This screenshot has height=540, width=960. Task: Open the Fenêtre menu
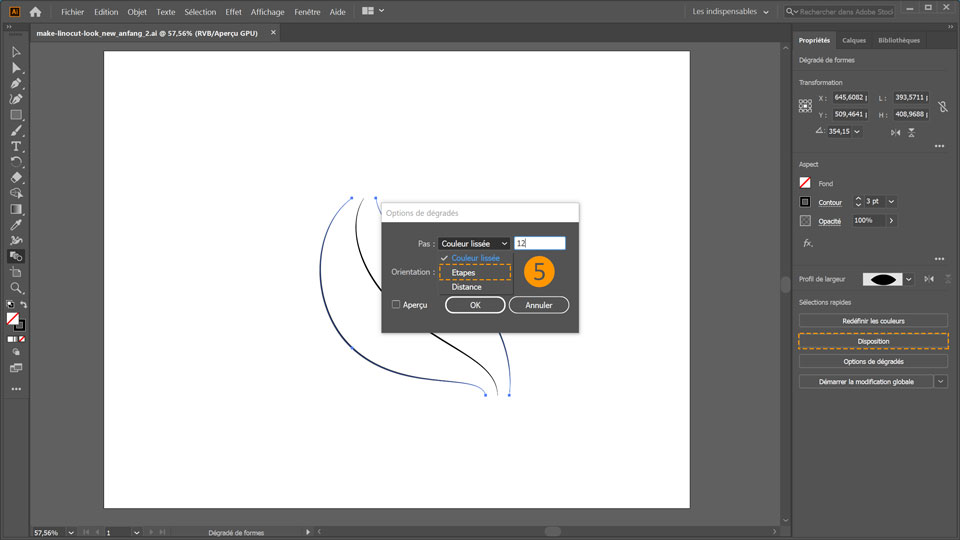pyautogui.click(x=307, y=12)
